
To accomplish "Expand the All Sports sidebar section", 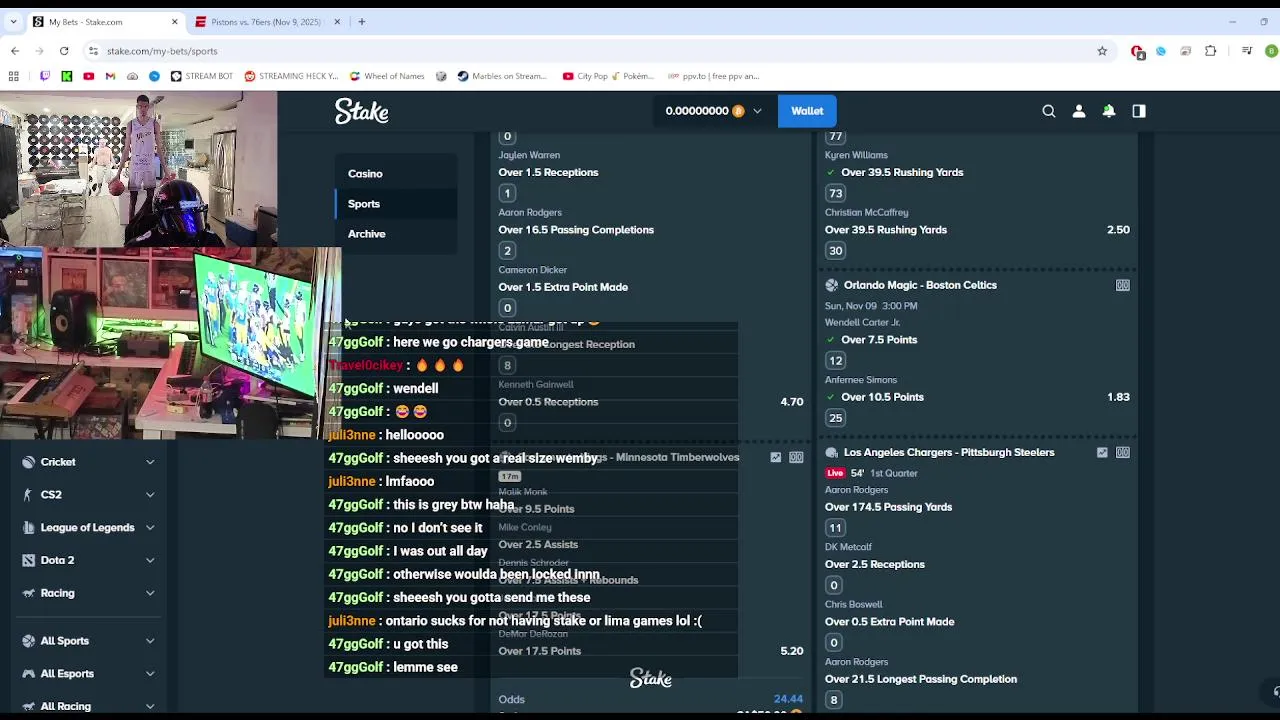I will pyautogui.click(x=150, y=641).
